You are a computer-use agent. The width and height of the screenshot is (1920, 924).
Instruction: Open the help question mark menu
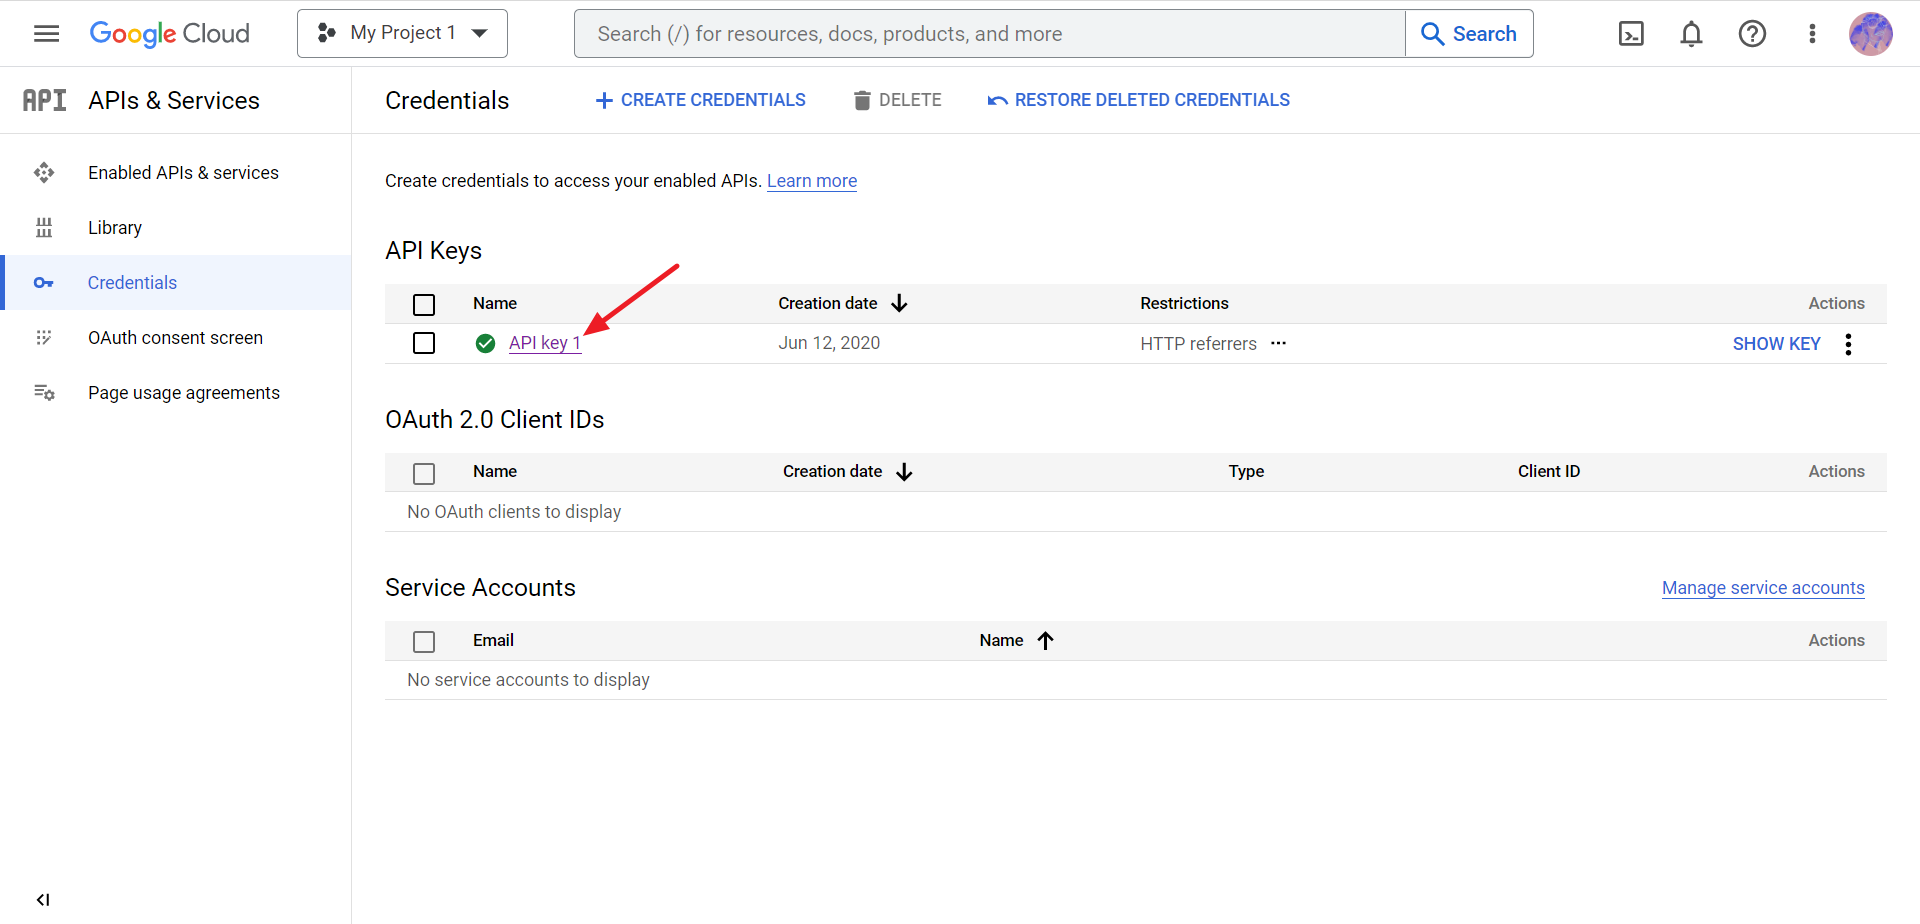(x=1752, y=34)
